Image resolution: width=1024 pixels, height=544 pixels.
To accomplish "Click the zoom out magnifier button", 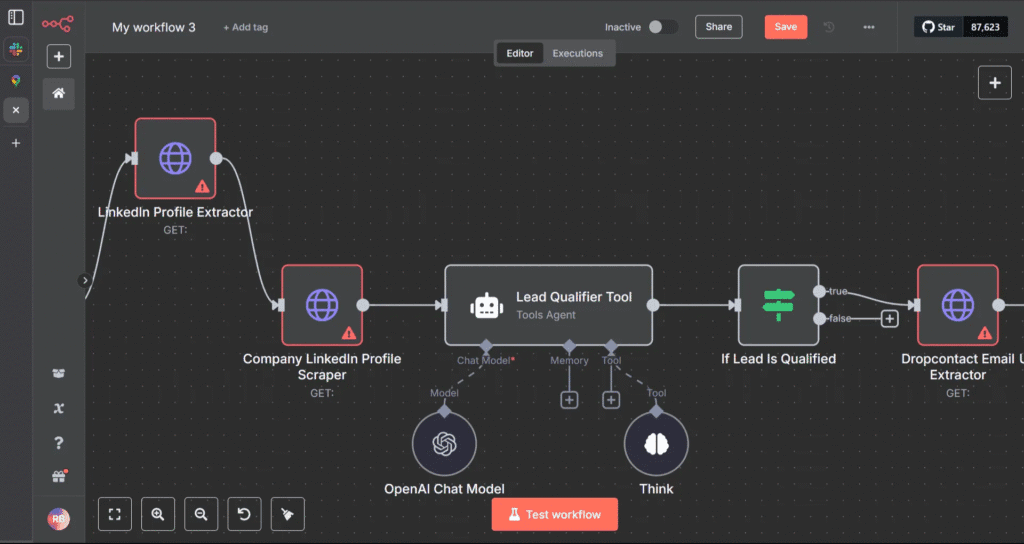I will 201,514.
